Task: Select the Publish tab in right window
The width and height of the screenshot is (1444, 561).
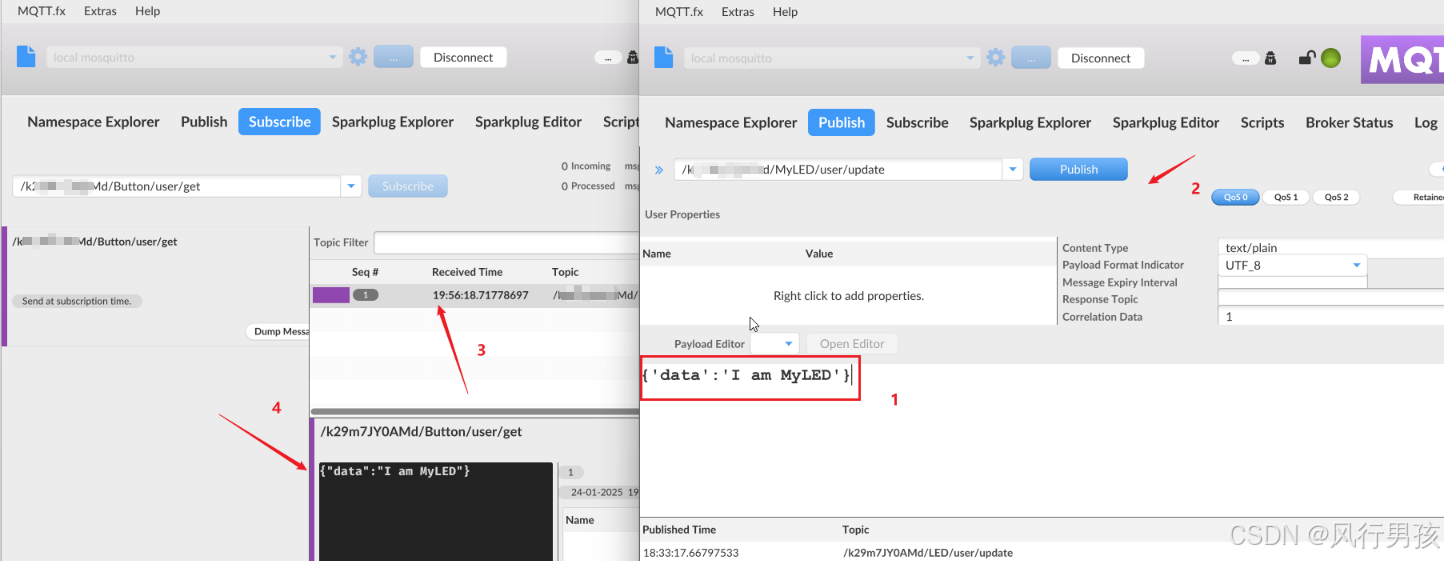Action: pos(841,122)
